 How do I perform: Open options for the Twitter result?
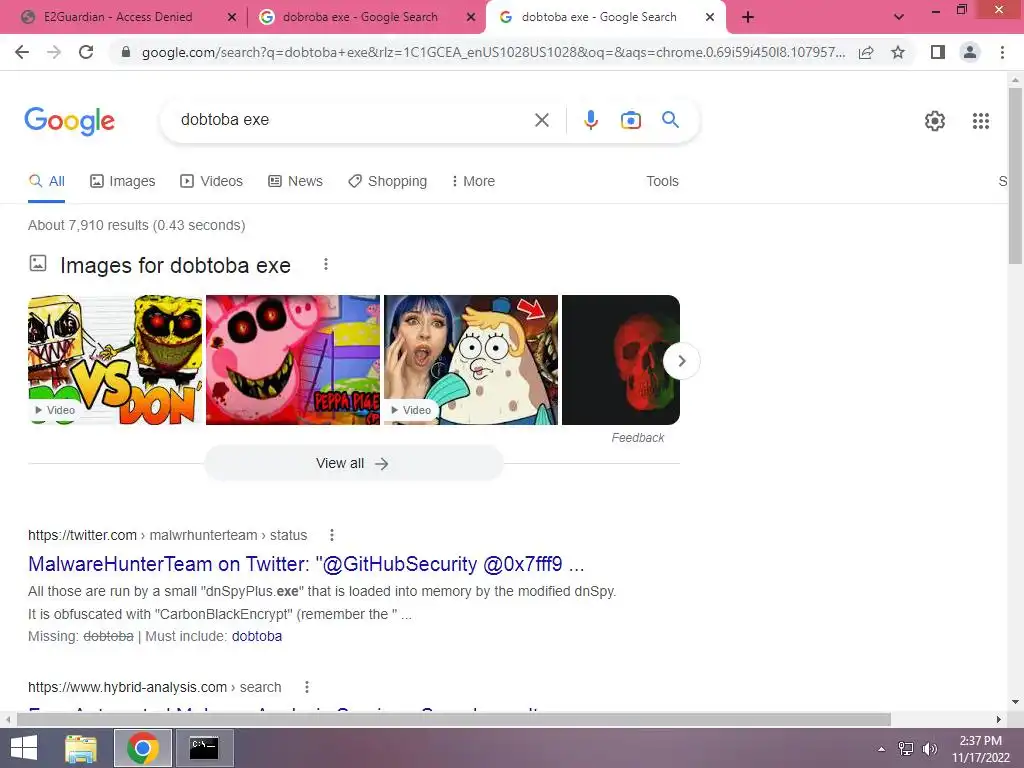332,535
